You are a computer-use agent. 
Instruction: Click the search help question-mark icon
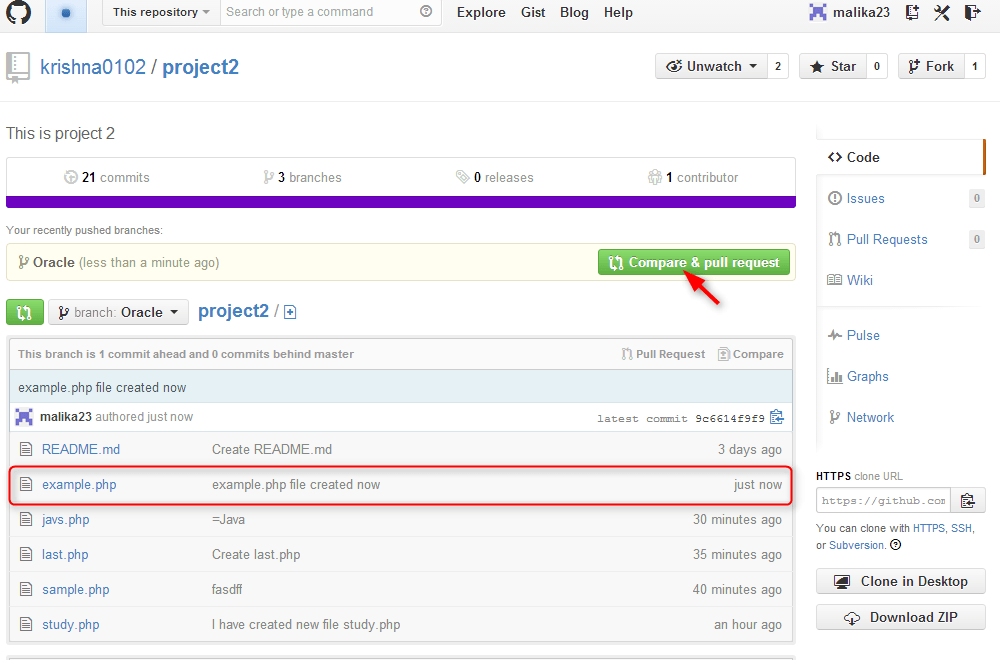426,11
